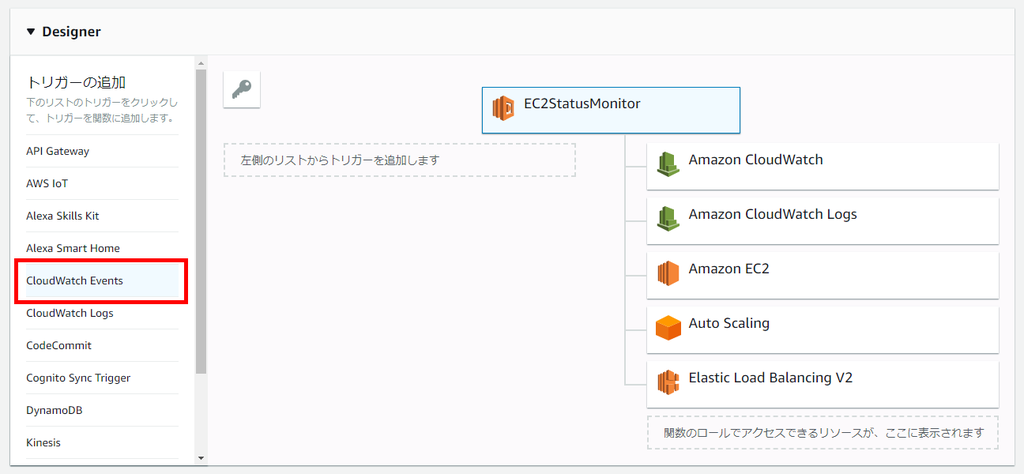Add DynamoDB trigger

[54, 410]
